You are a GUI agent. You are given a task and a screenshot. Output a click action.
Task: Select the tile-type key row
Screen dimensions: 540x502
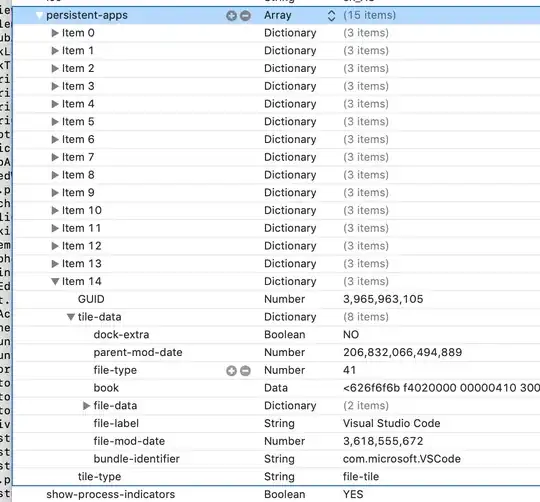coord(277,477)
